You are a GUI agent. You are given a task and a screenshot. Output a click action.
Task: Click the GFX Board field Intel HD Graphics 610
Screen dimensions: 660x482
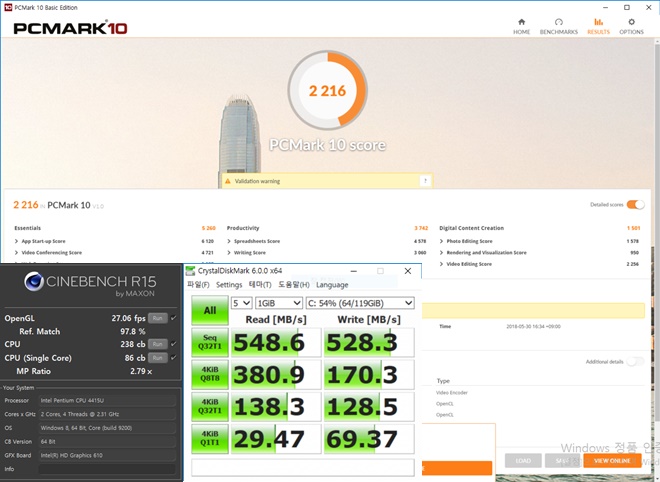107,455
